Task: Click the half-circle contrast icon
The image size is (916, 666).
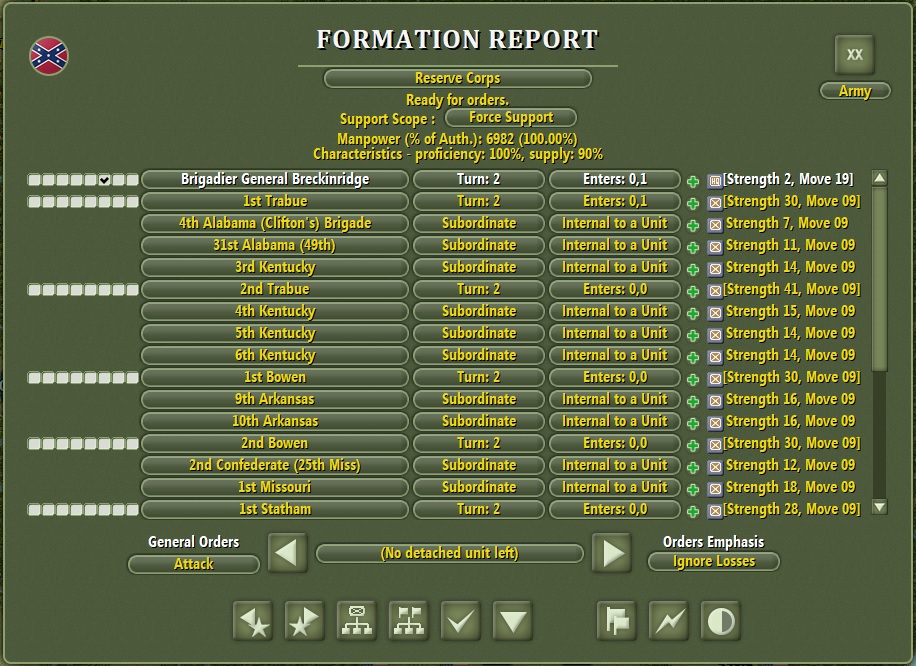Action: tap(721, 621)
